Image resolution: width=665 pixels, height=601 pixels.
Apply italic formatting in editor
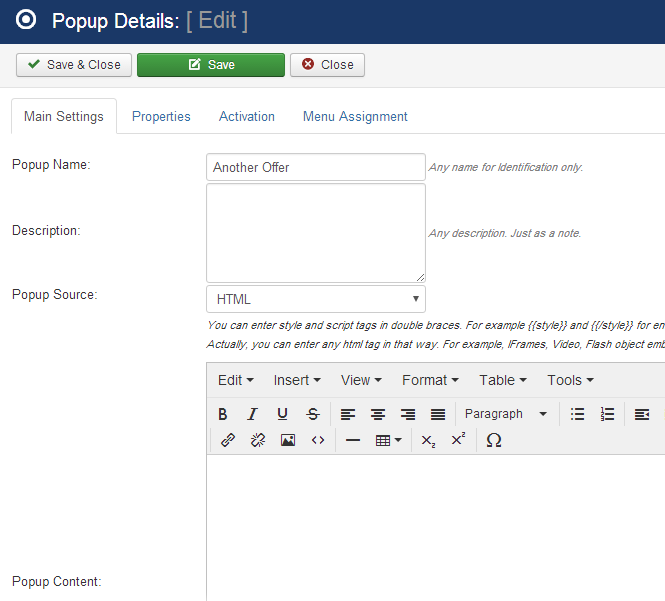point(253,414)
